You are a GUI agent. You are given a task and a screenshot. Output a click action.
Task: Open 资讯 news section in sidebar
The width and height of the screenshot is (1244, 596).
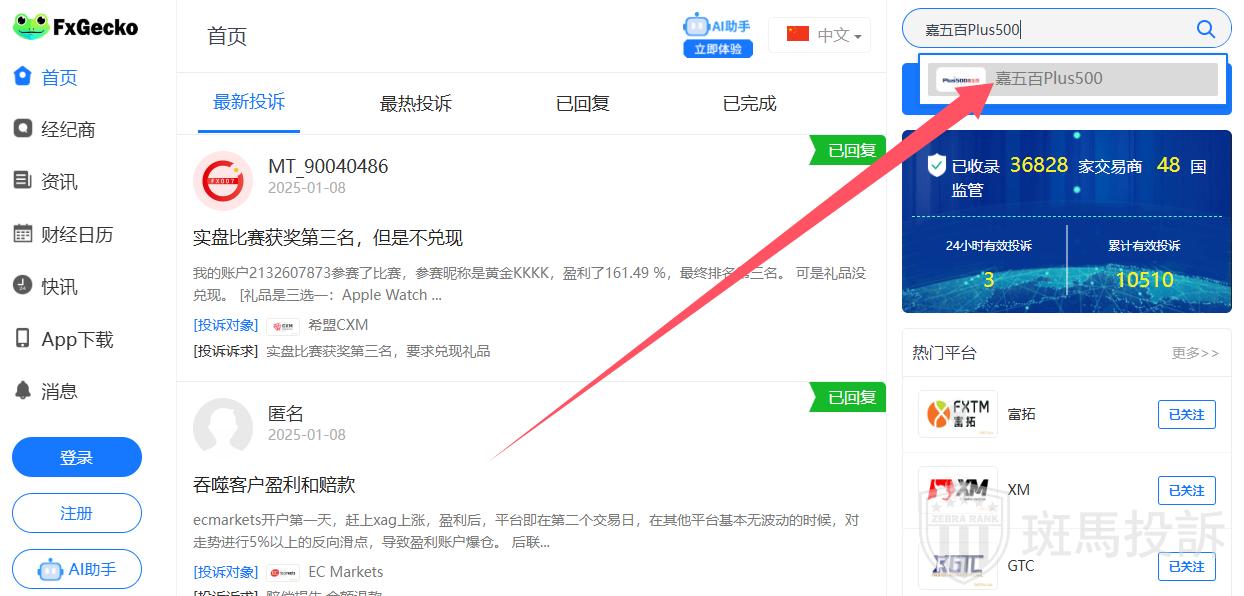[x=58, y=182]
